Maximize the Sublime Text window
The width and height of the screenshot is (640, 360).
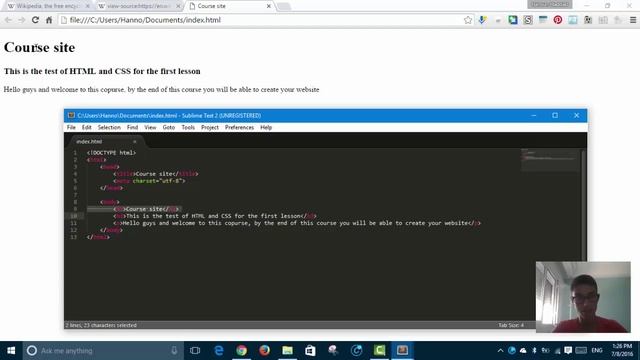coord(555,116)
